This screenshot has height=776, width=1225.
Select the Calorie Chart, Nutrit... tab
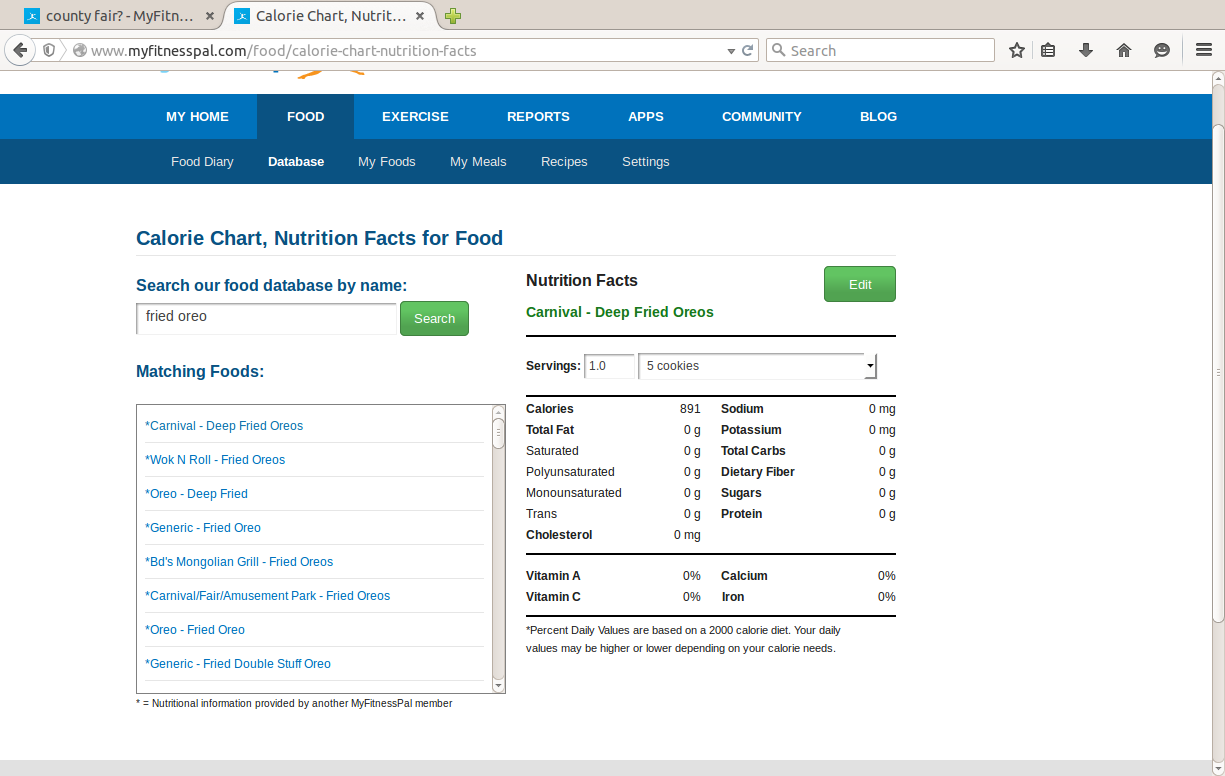330,16
